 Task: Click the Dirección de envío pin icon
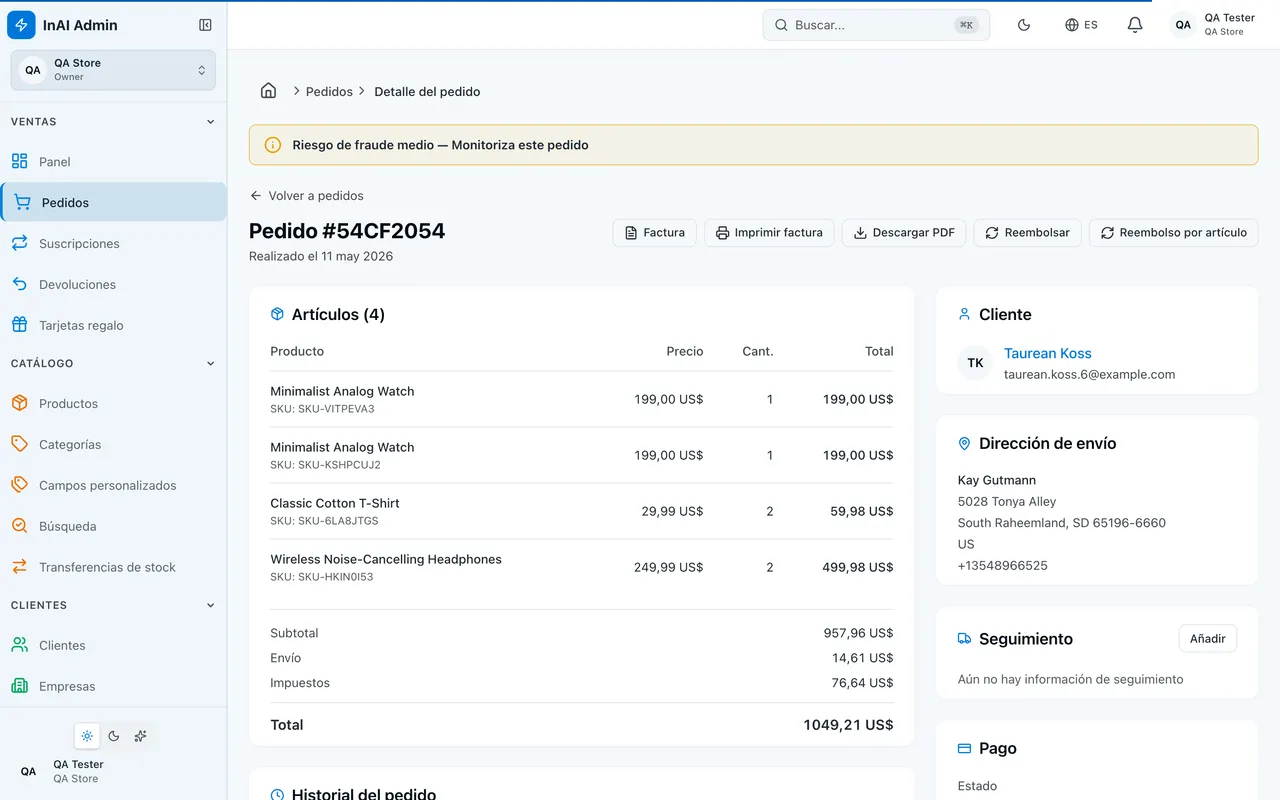[x=964, y=443]
